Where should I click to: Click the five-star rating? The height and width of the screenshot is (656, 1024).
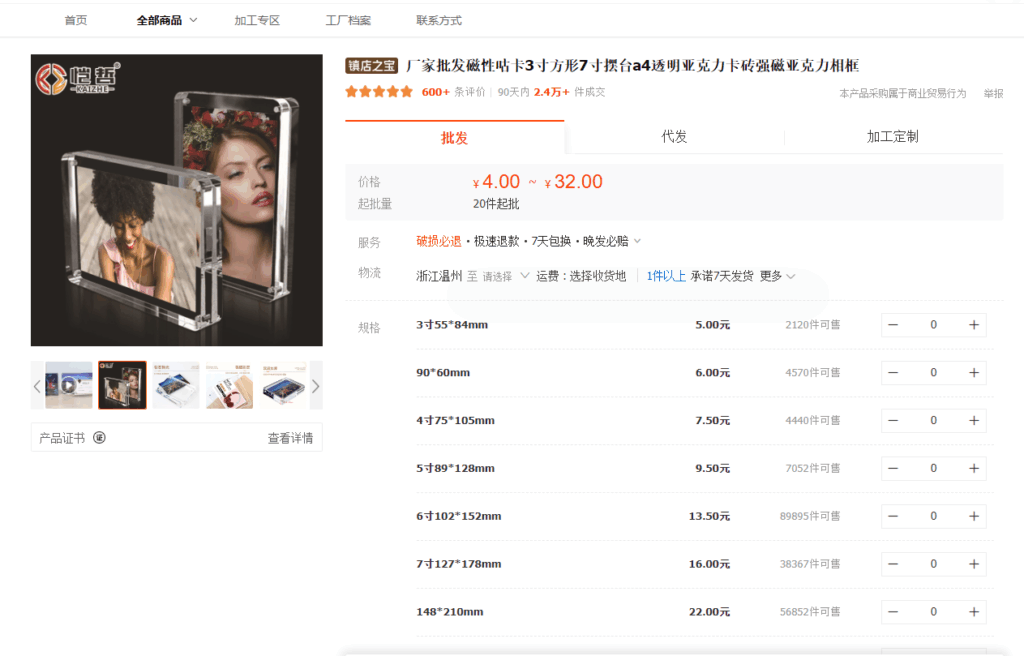click(x=379, y=92)
